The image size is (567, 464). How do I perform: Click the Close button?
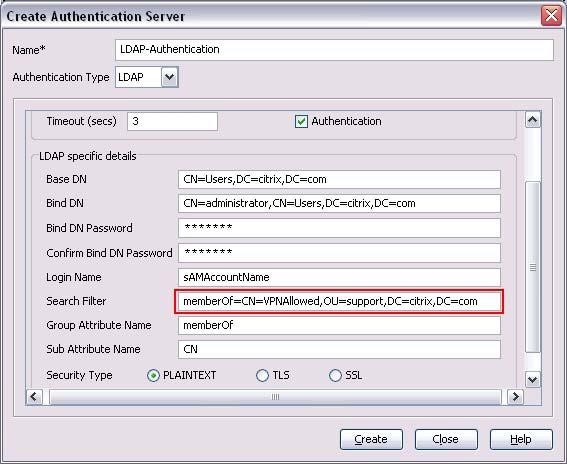[x=446, y=439]
